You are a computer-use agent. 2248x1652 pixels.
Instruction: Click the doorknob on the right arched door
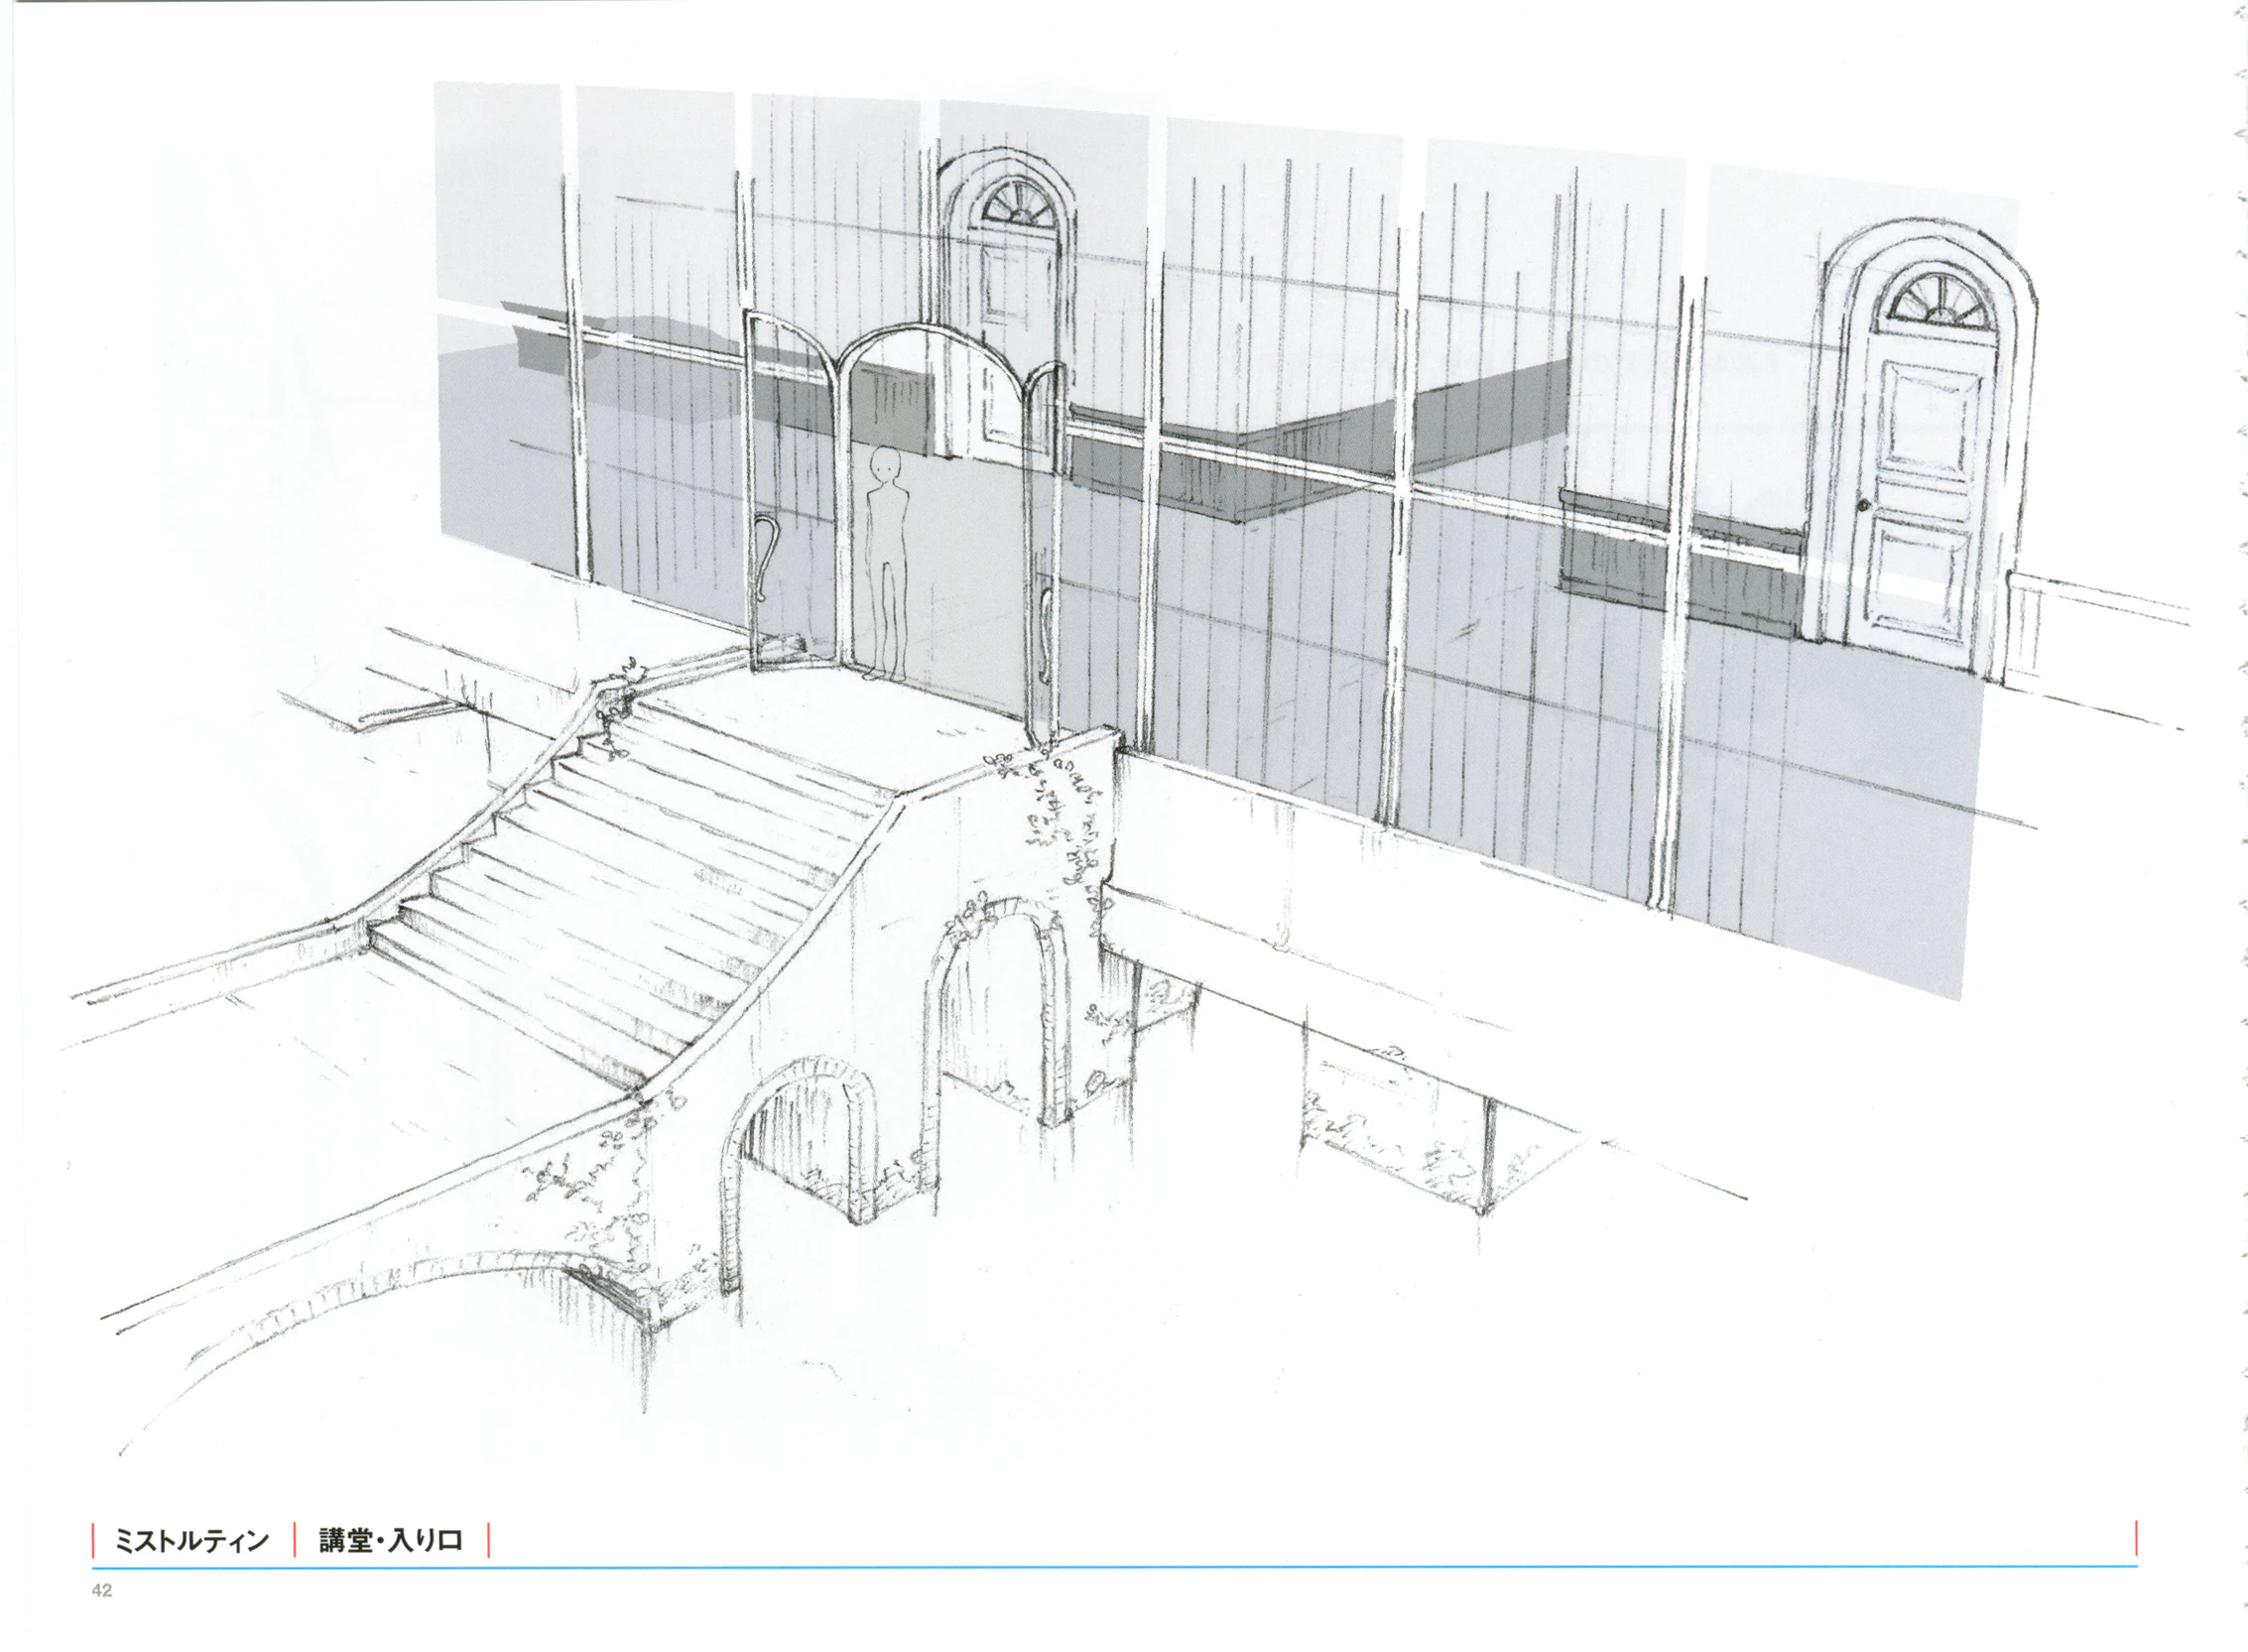point(1864,506)
